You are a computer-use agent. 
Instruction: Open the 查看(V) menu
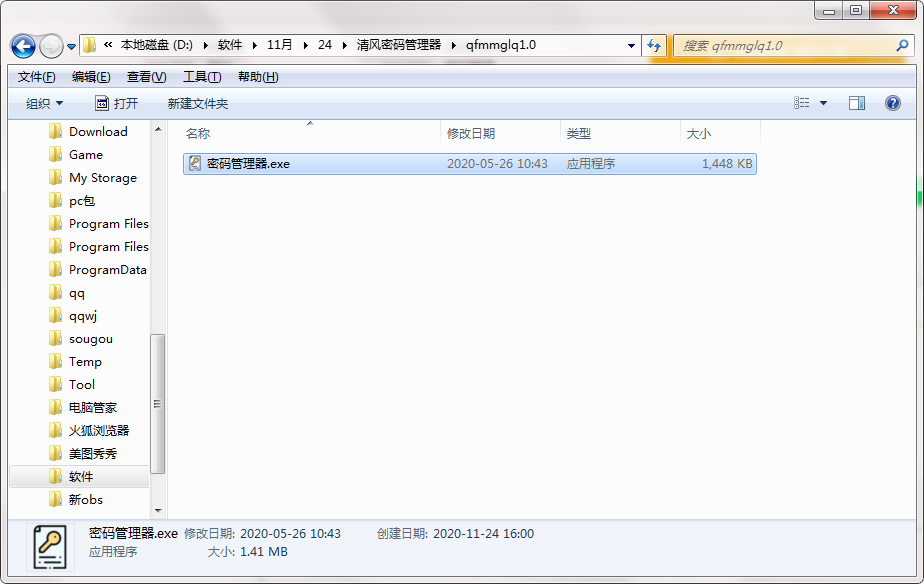(x=146, y=77)
